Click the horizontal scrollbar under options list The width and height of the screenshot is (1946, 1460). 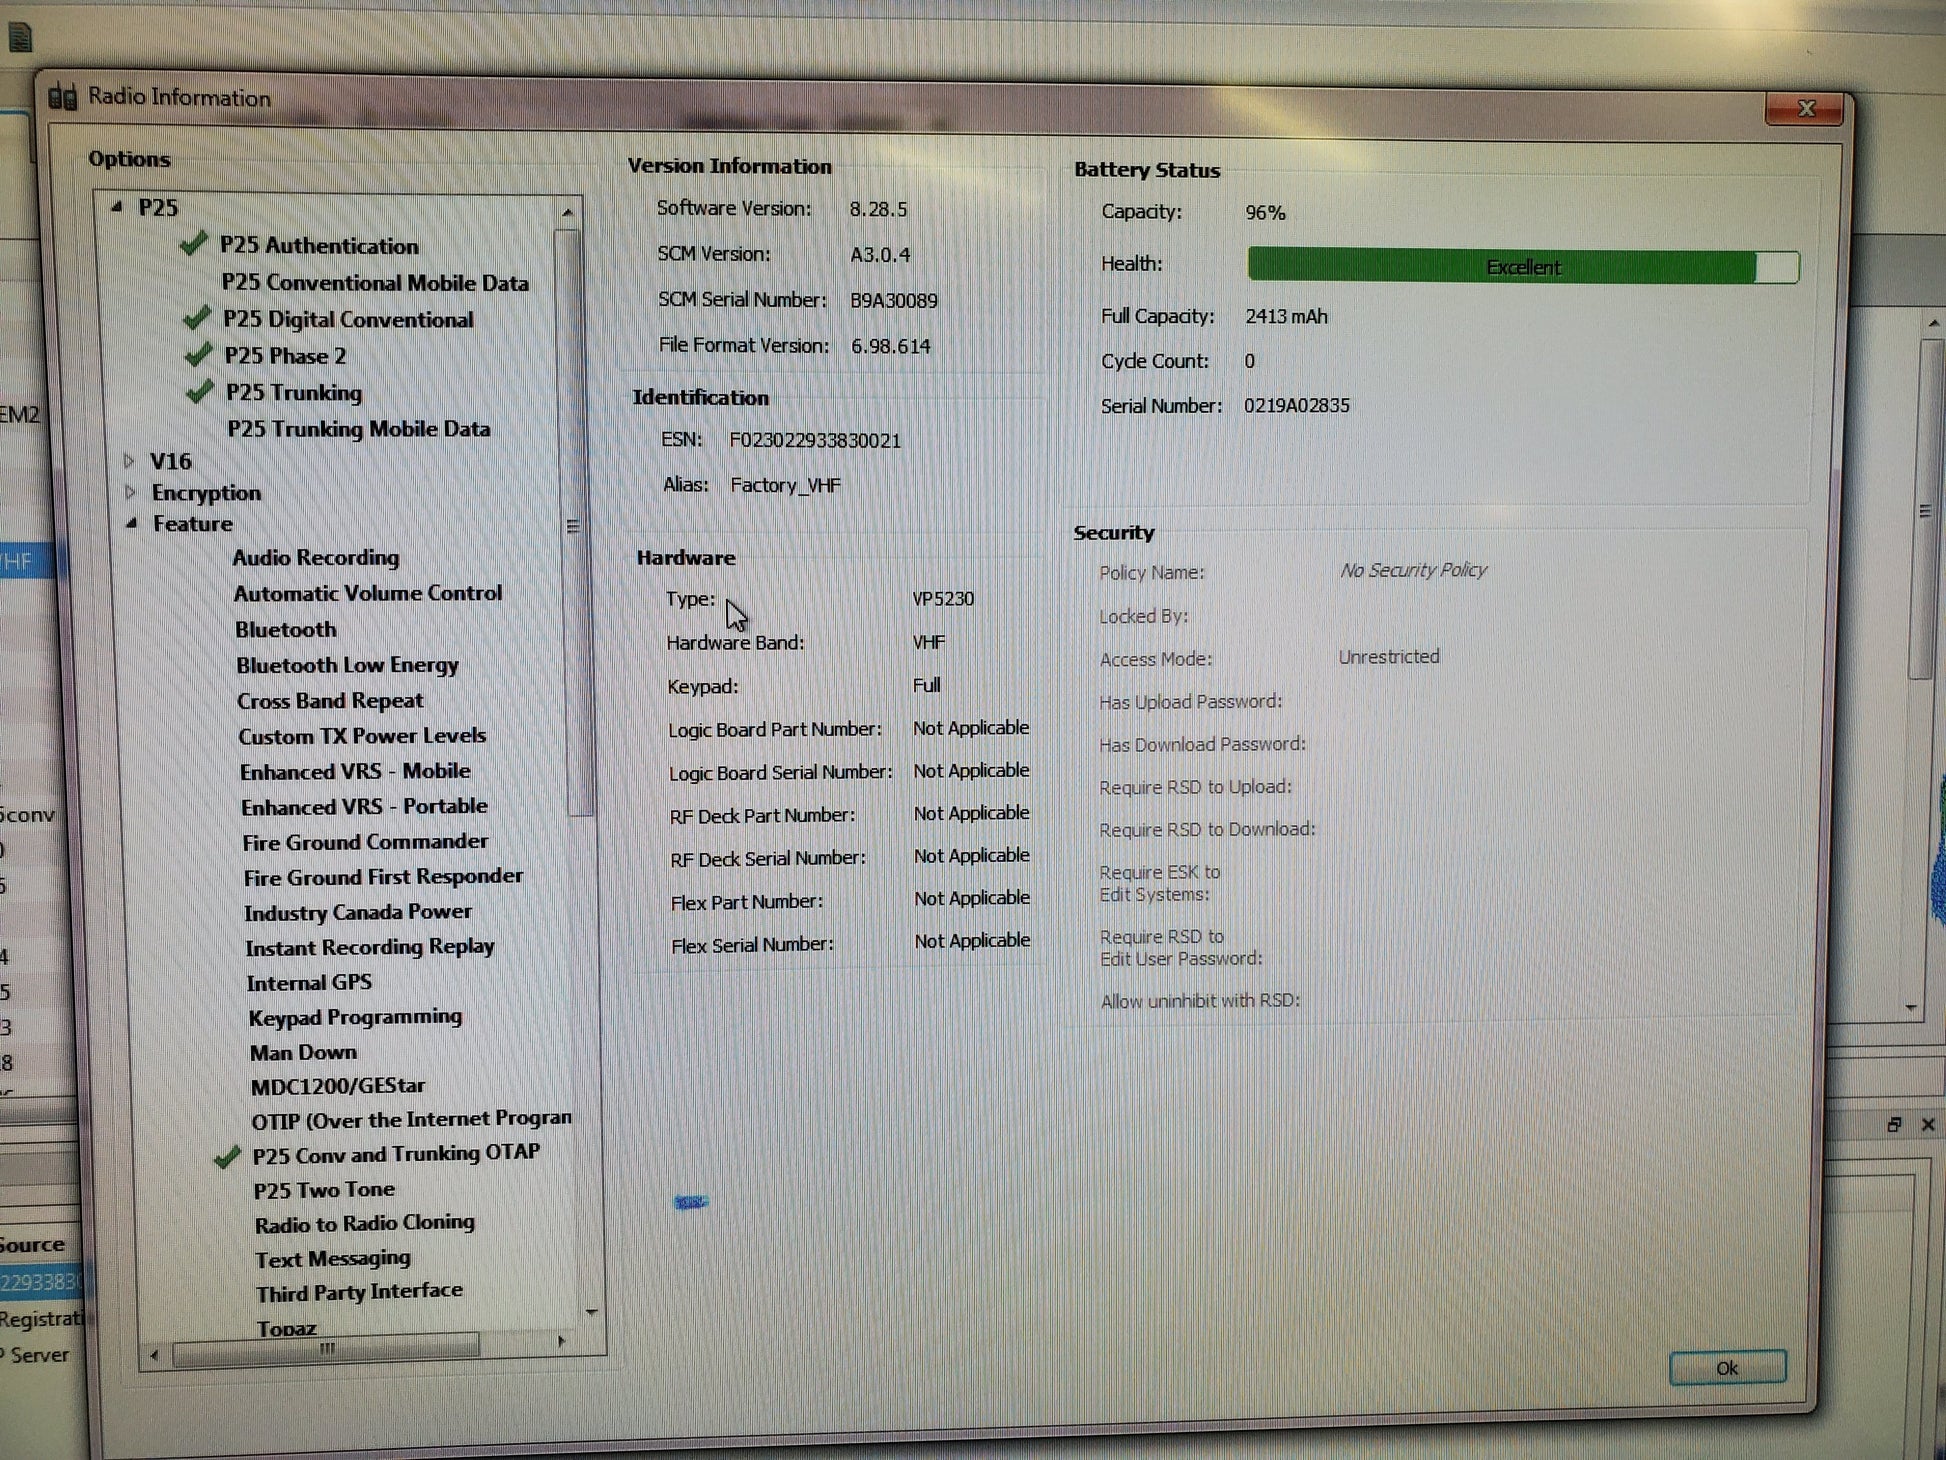pos(325,1348)
